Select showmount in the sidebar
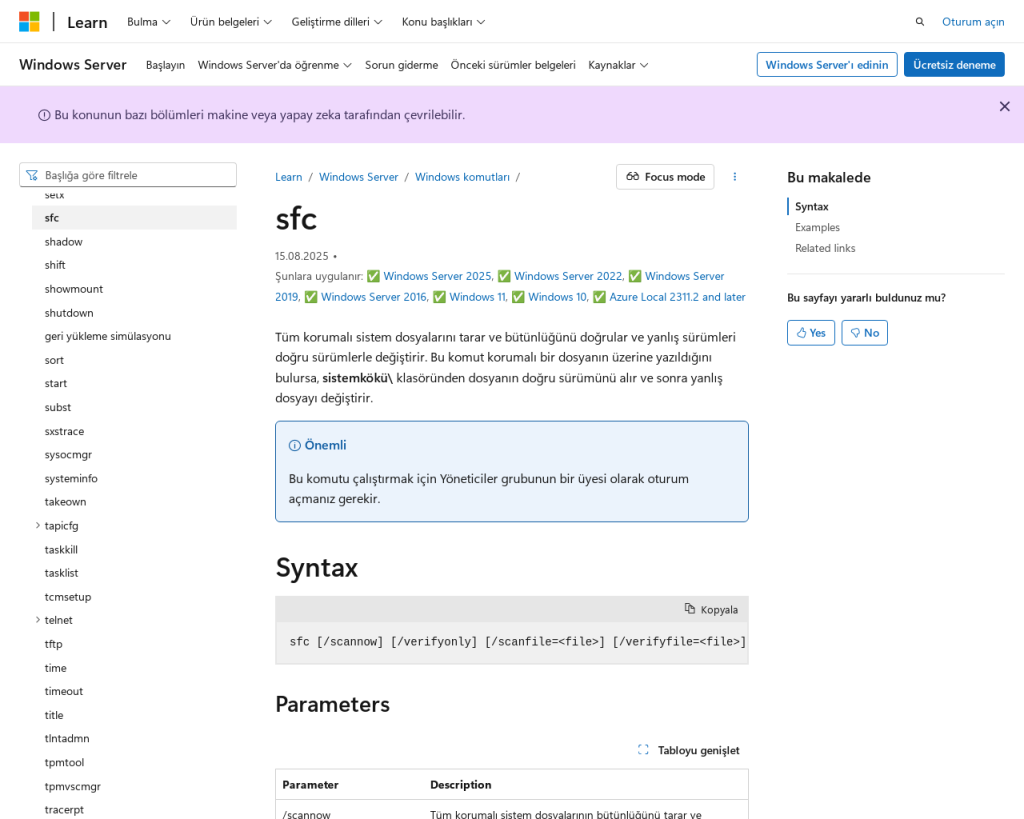The image size is (1024, 819). [x=74, y=289]
